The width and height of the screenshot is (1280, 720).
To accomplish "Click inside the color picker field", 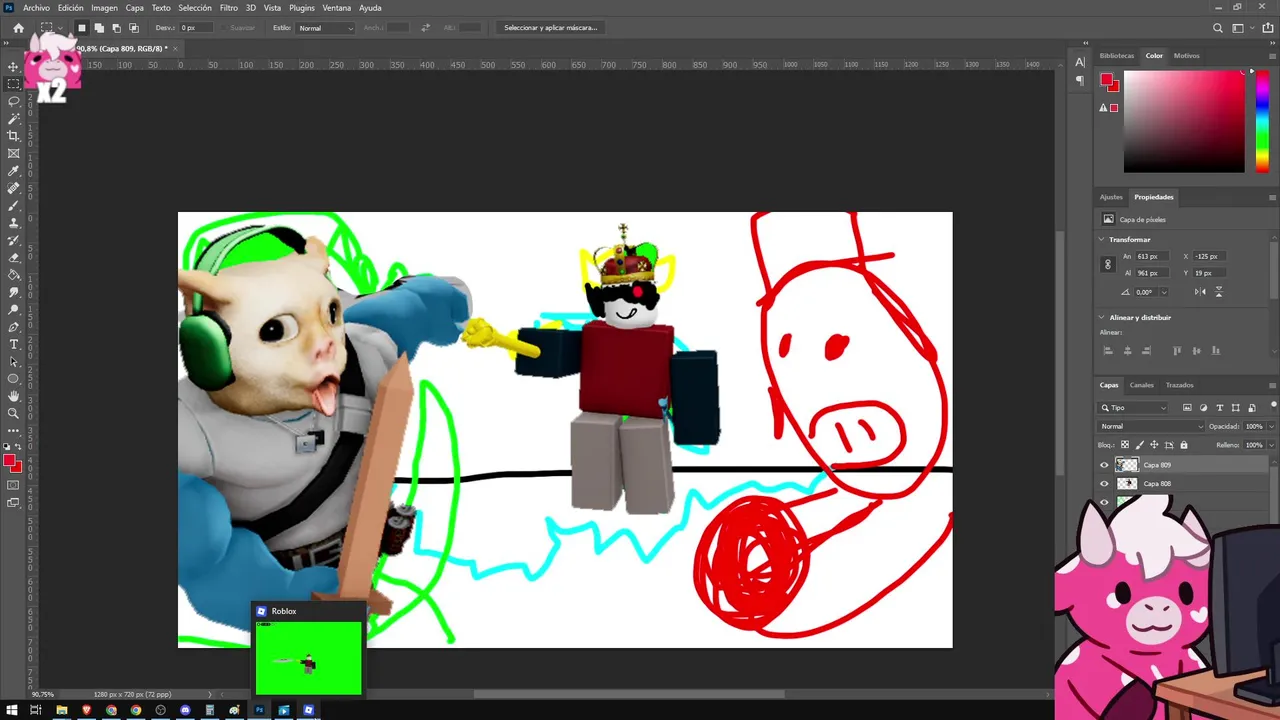I will click(x=1184, y=121).
